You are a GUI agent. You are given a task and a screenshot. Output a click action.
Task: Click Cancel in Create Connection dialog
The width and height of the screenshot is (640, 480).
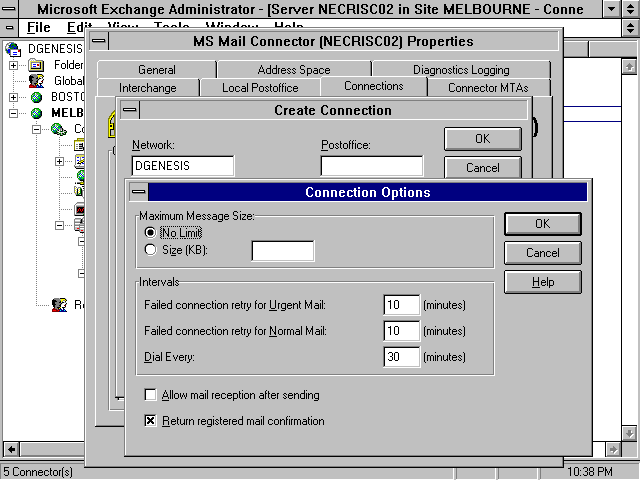482,168
